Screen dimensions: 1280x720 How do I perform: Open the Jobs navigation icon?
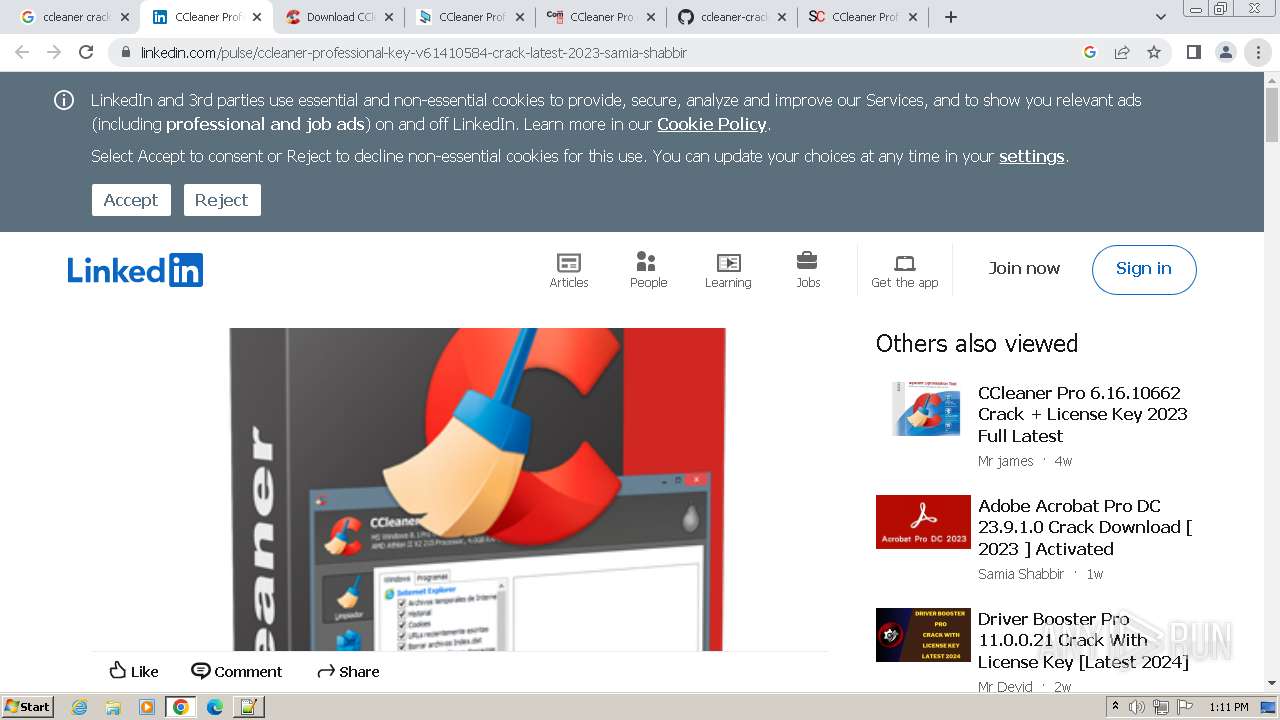[808, 270]
